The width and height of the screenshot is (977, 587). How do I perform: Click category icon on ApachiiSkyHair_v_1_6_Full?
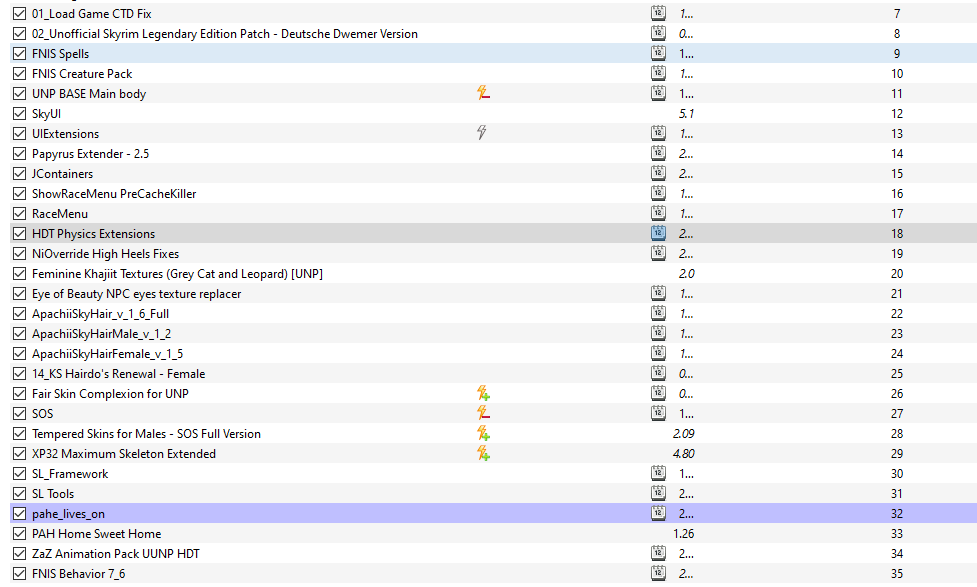(x=658, y=313)
